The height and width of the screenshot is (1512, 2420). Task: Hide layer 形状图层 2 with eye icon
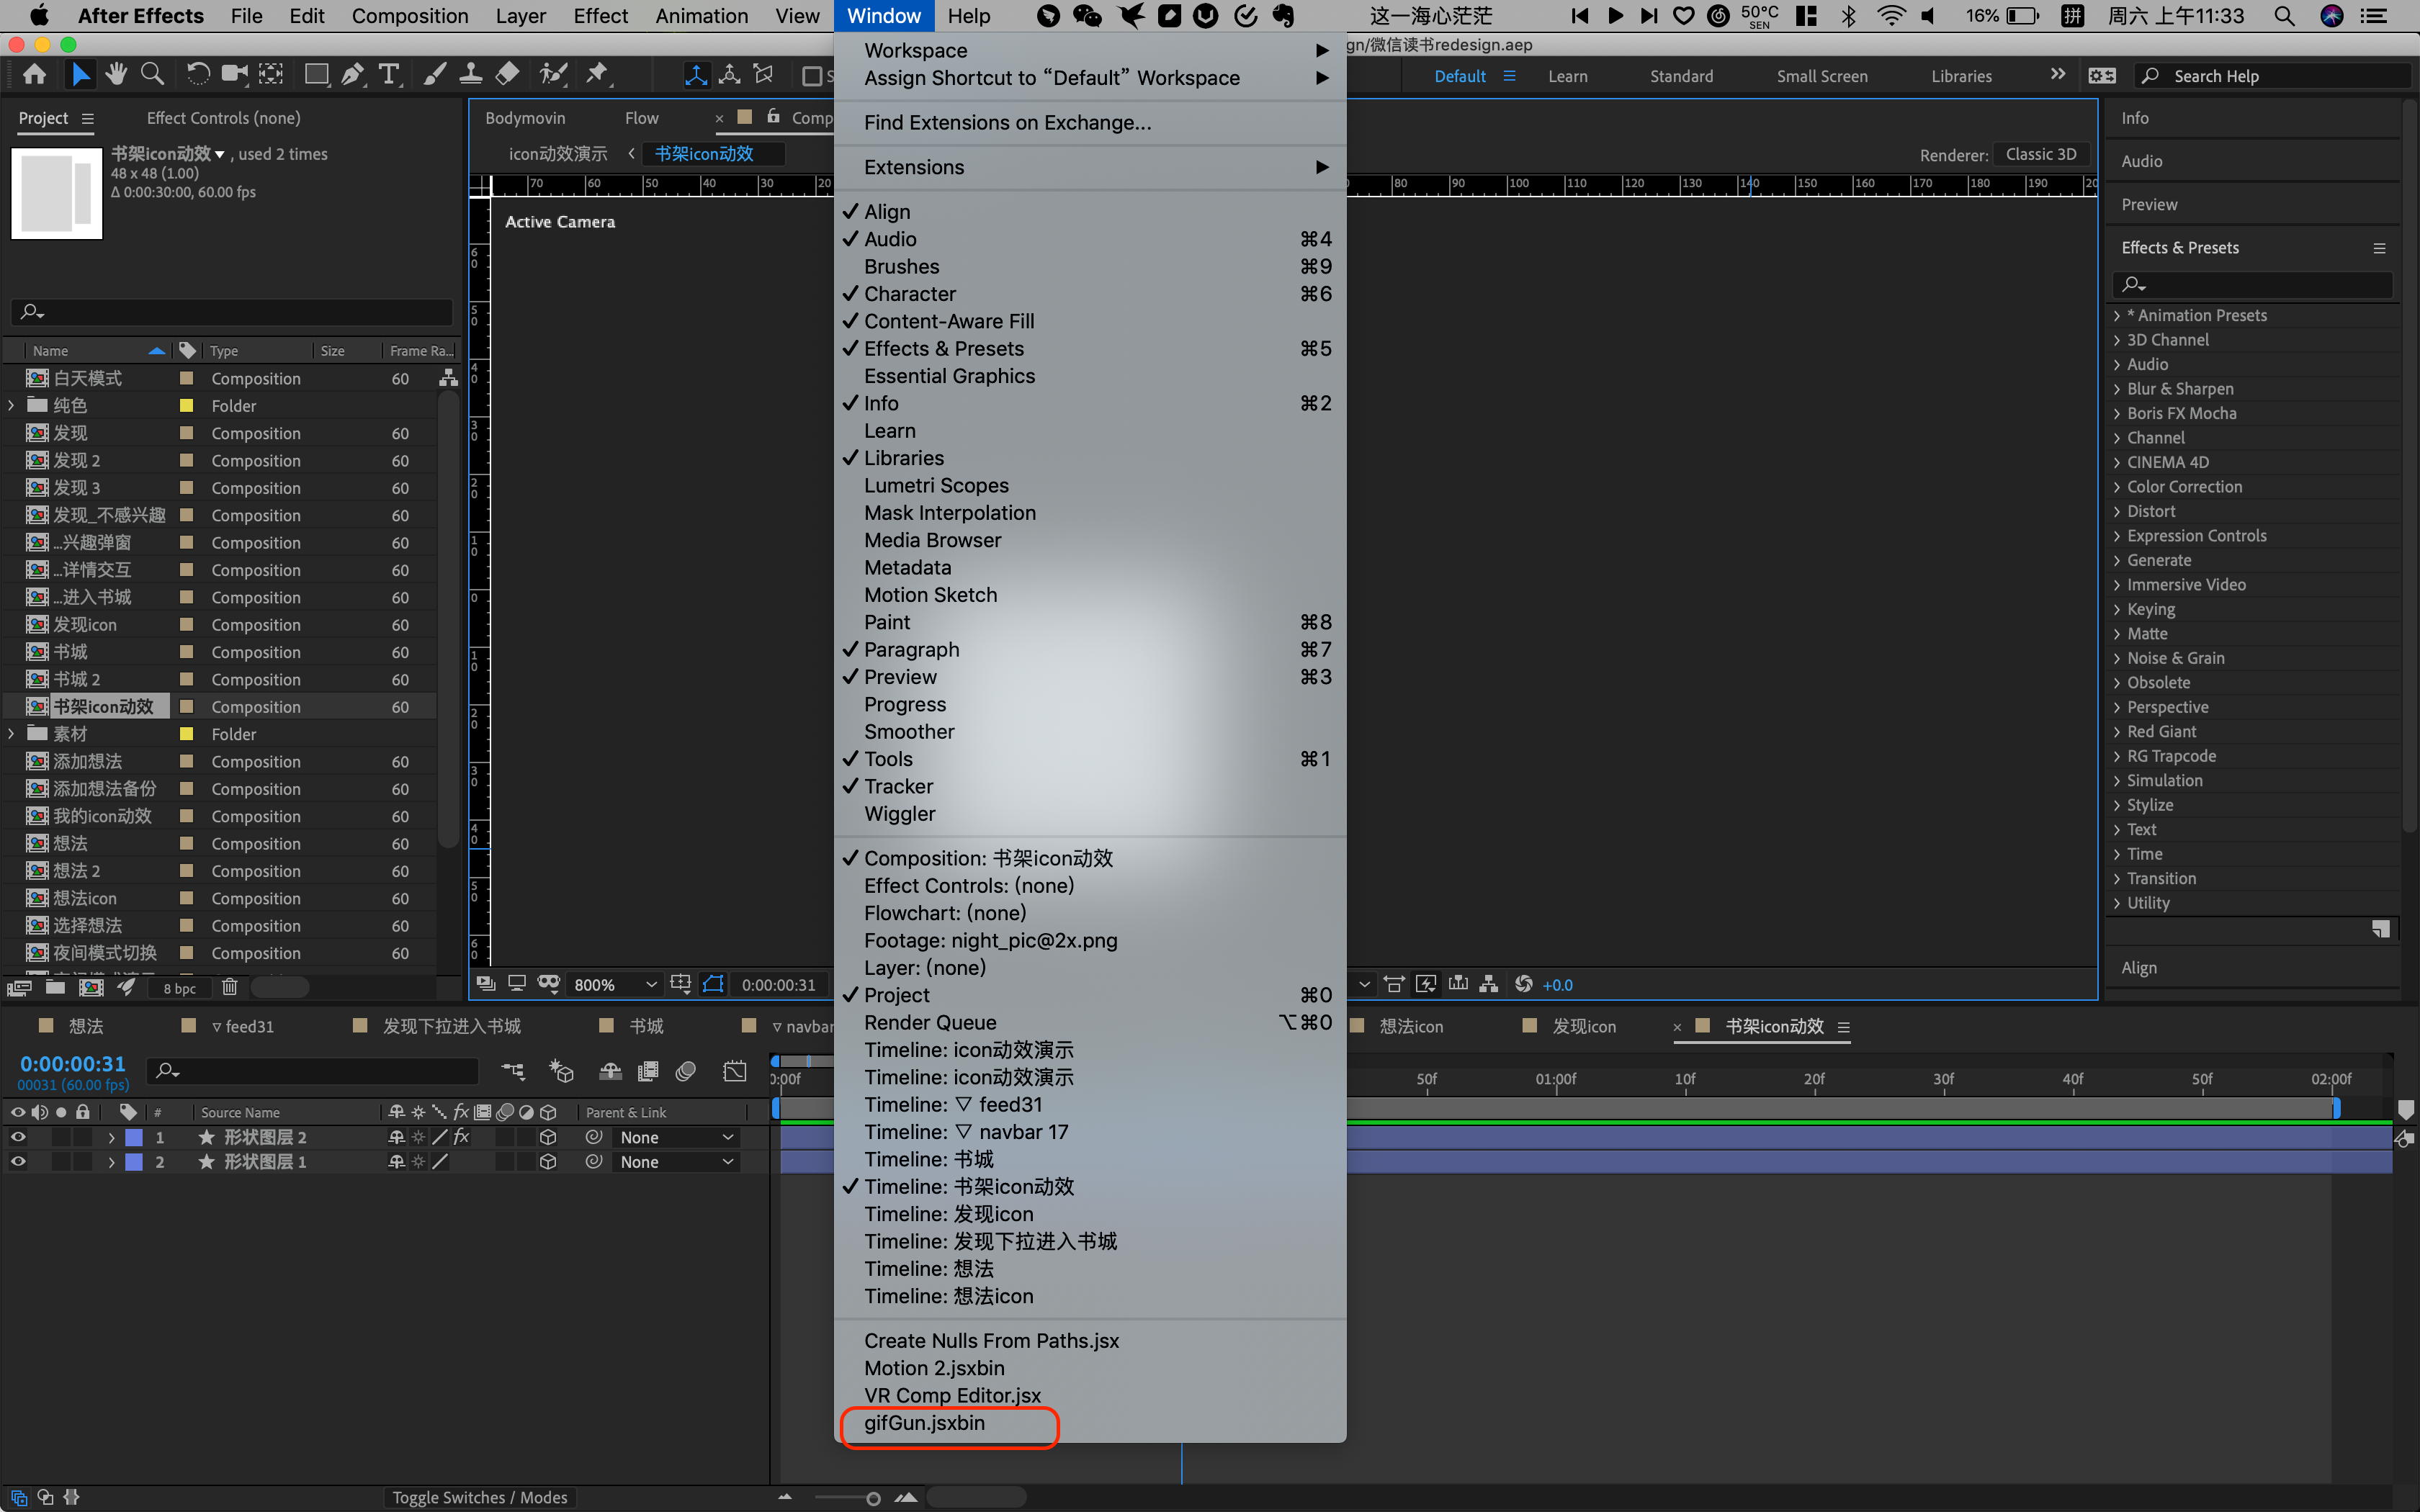pos(18,1137)
